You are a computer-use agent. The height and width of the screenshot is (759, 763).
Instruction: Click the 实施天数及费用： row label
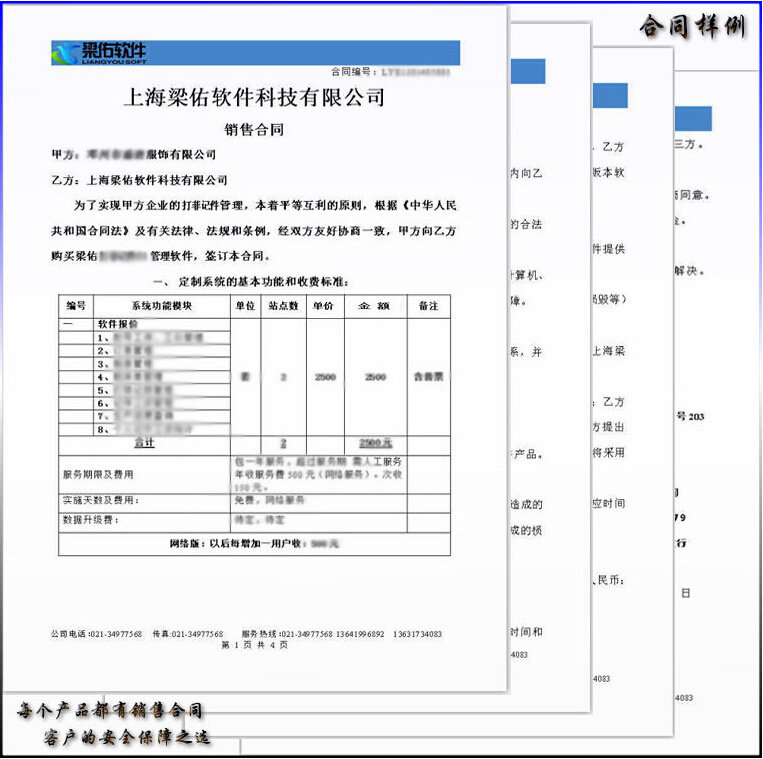tap(101, 500)
